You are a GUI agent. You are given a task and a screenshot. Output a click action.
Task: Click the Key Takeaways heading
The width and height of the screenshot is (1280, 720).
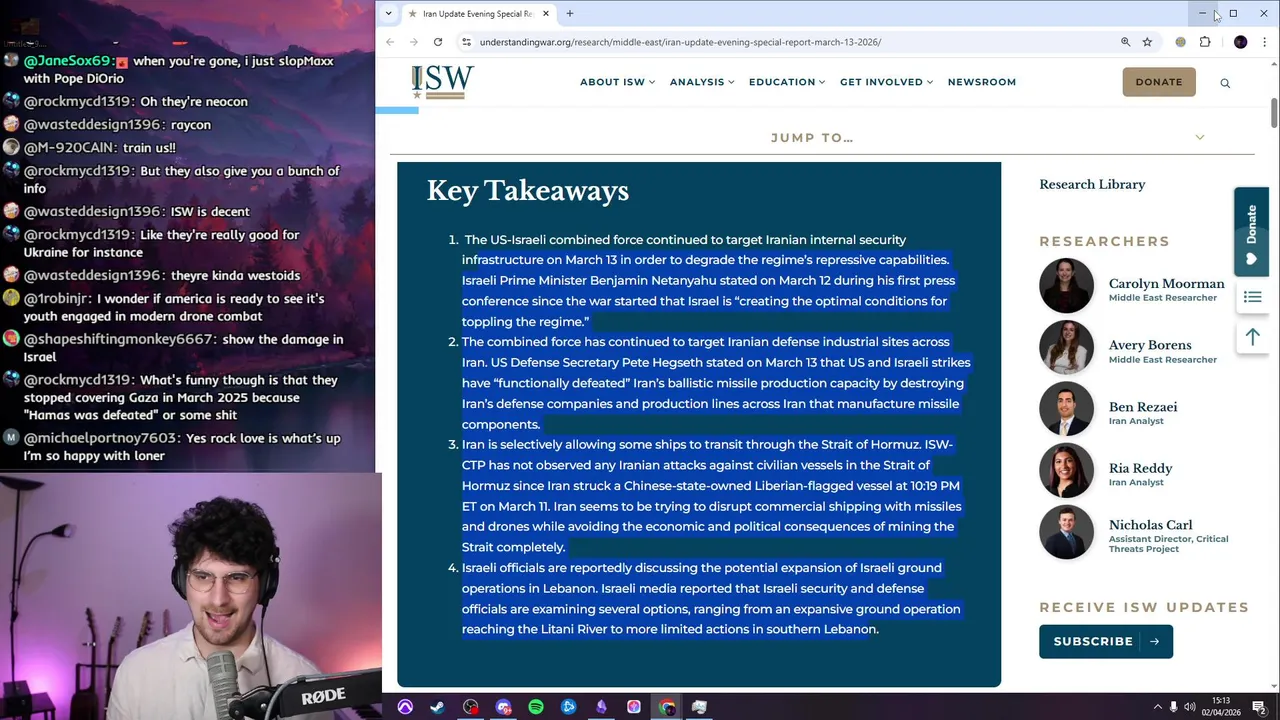pos(528,191)
